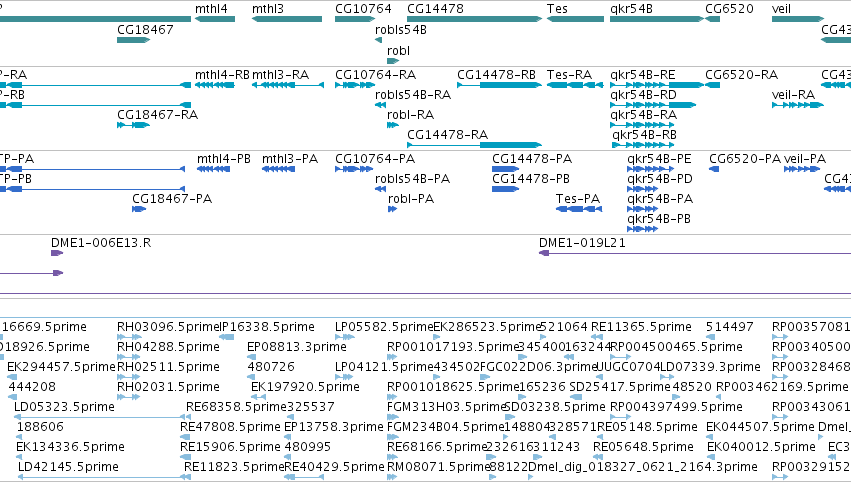Click the mthl4 gene label

pyautogui.click(x=211, y=9)
